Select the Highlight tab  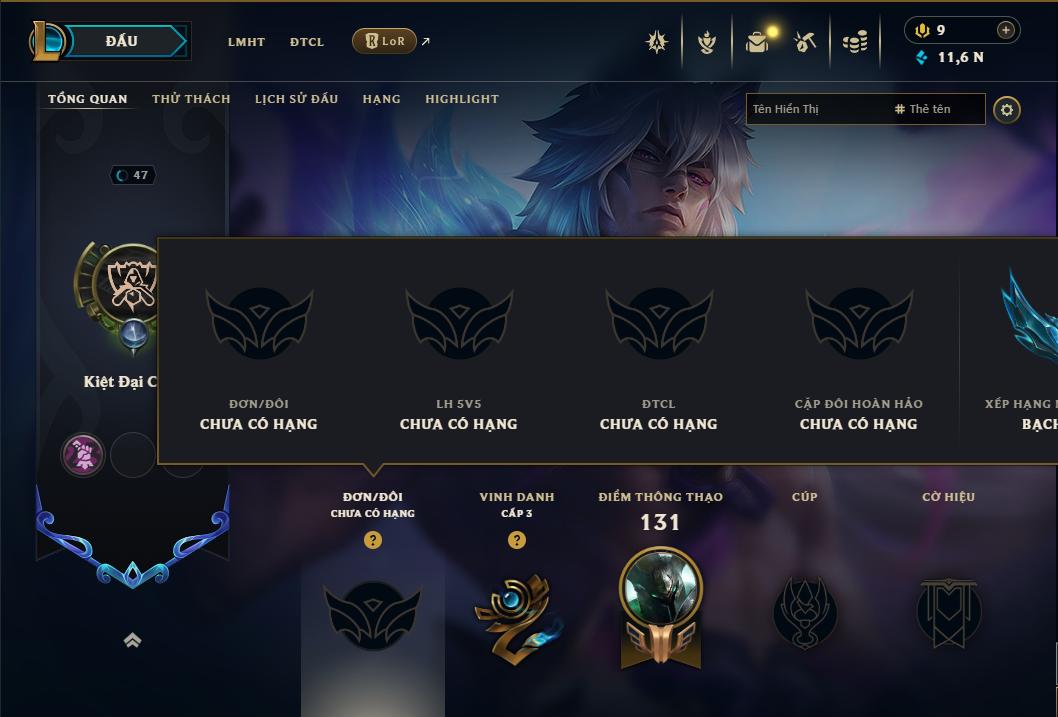coord(462,99)
